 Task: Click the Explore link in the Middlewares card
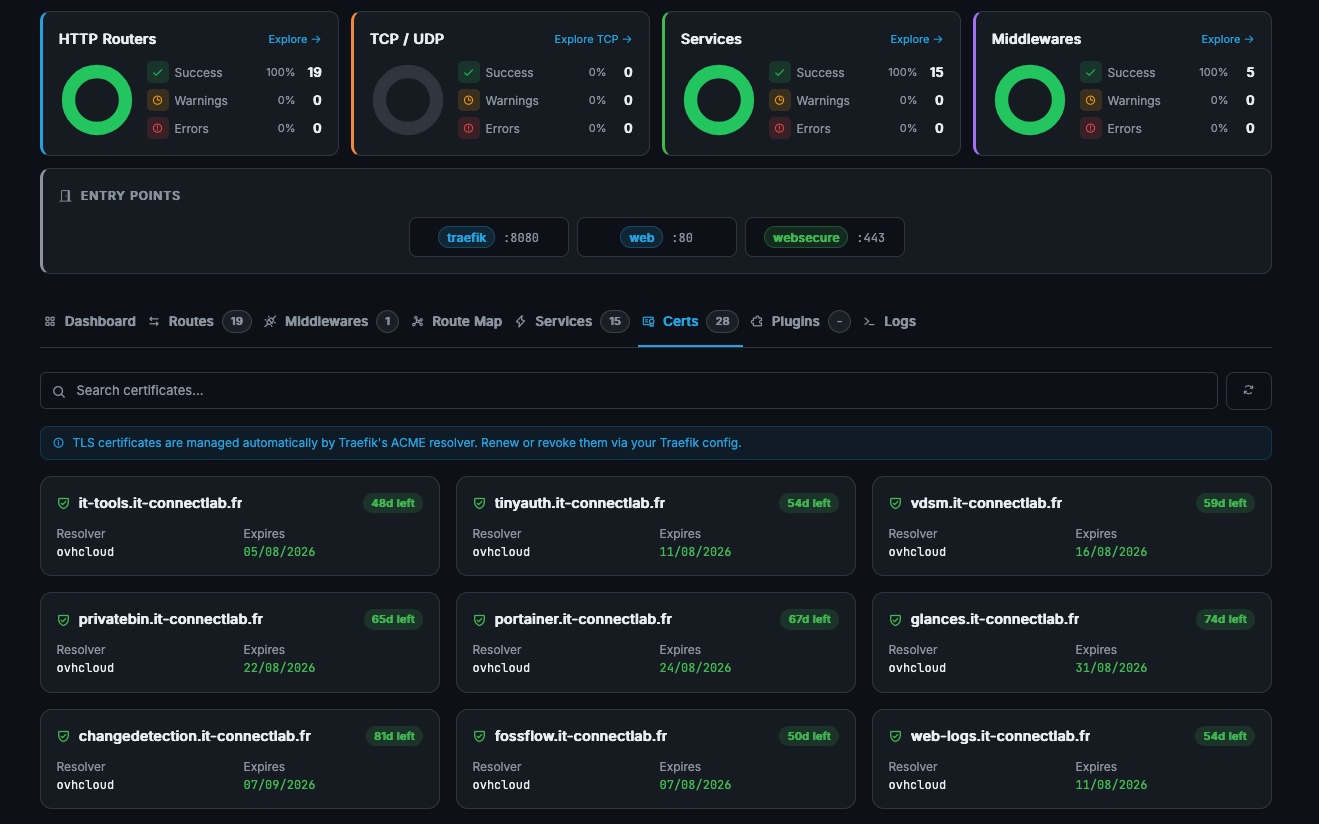point(1227,39)
